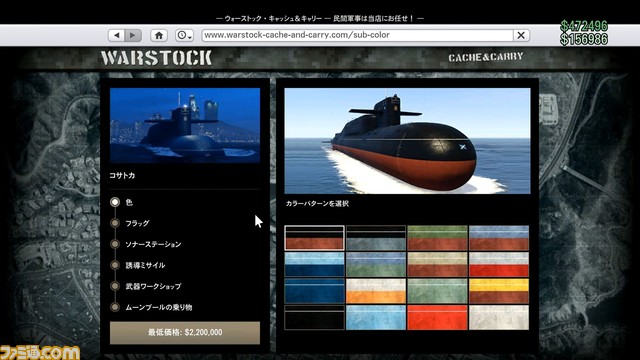Choose the blue-gray and rust-red swatch

pyautogui.click(x=499, y=238)
